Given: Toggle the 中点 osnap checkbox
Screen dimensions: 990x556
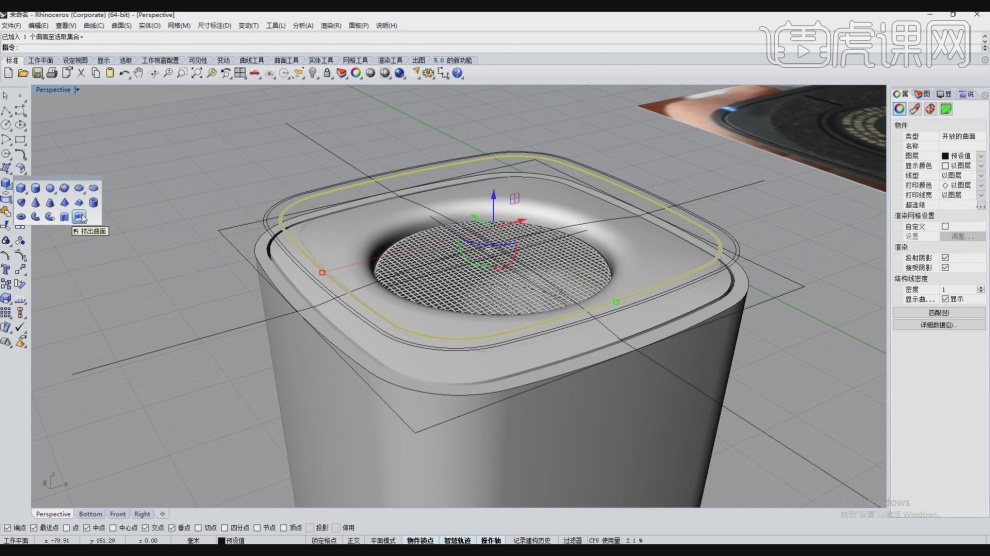Looking at the screenshot, I should click(86, 528).
